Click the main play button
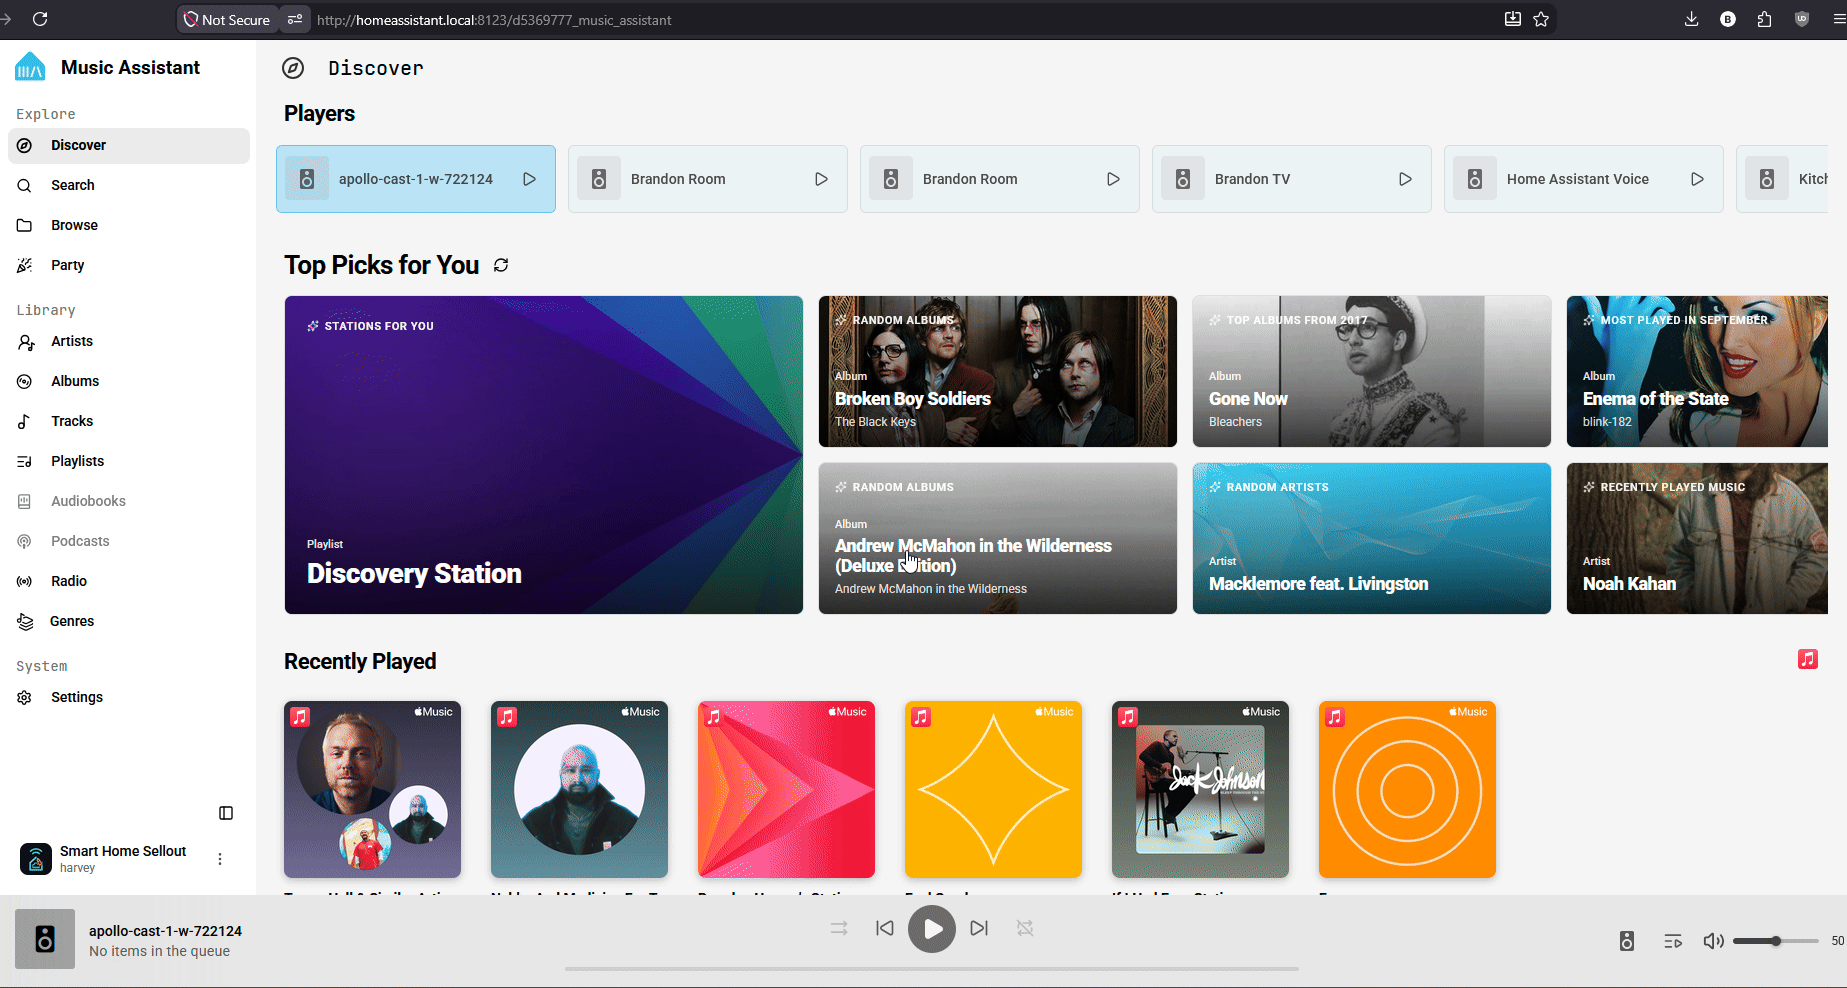Image resolution: width=1847 pixels, height=988 pixels. [x=932, y=929]
